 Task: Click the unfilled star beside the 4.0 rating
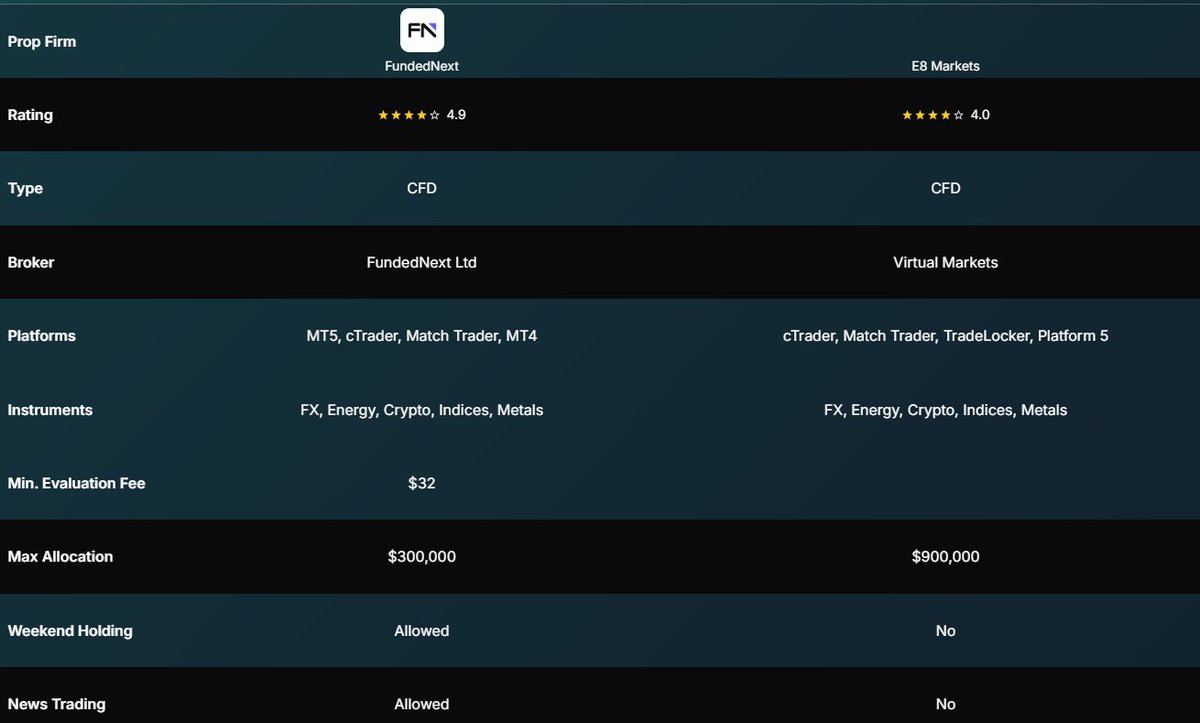point(959,115)
